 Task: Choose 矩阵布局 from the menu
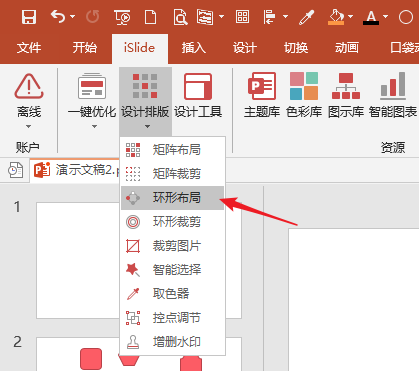(x=172, y=150)
